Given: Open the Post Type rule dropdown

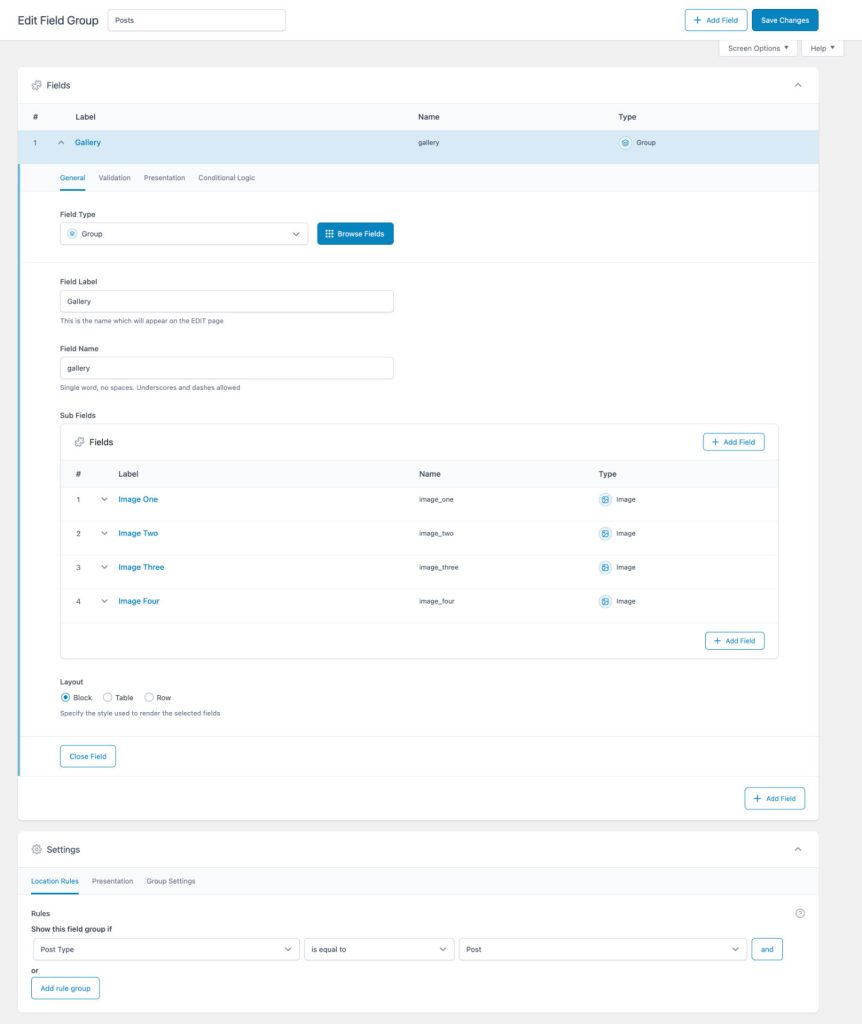Looking at the screenshot, I should pyautogui.click(x=165, y=949).
